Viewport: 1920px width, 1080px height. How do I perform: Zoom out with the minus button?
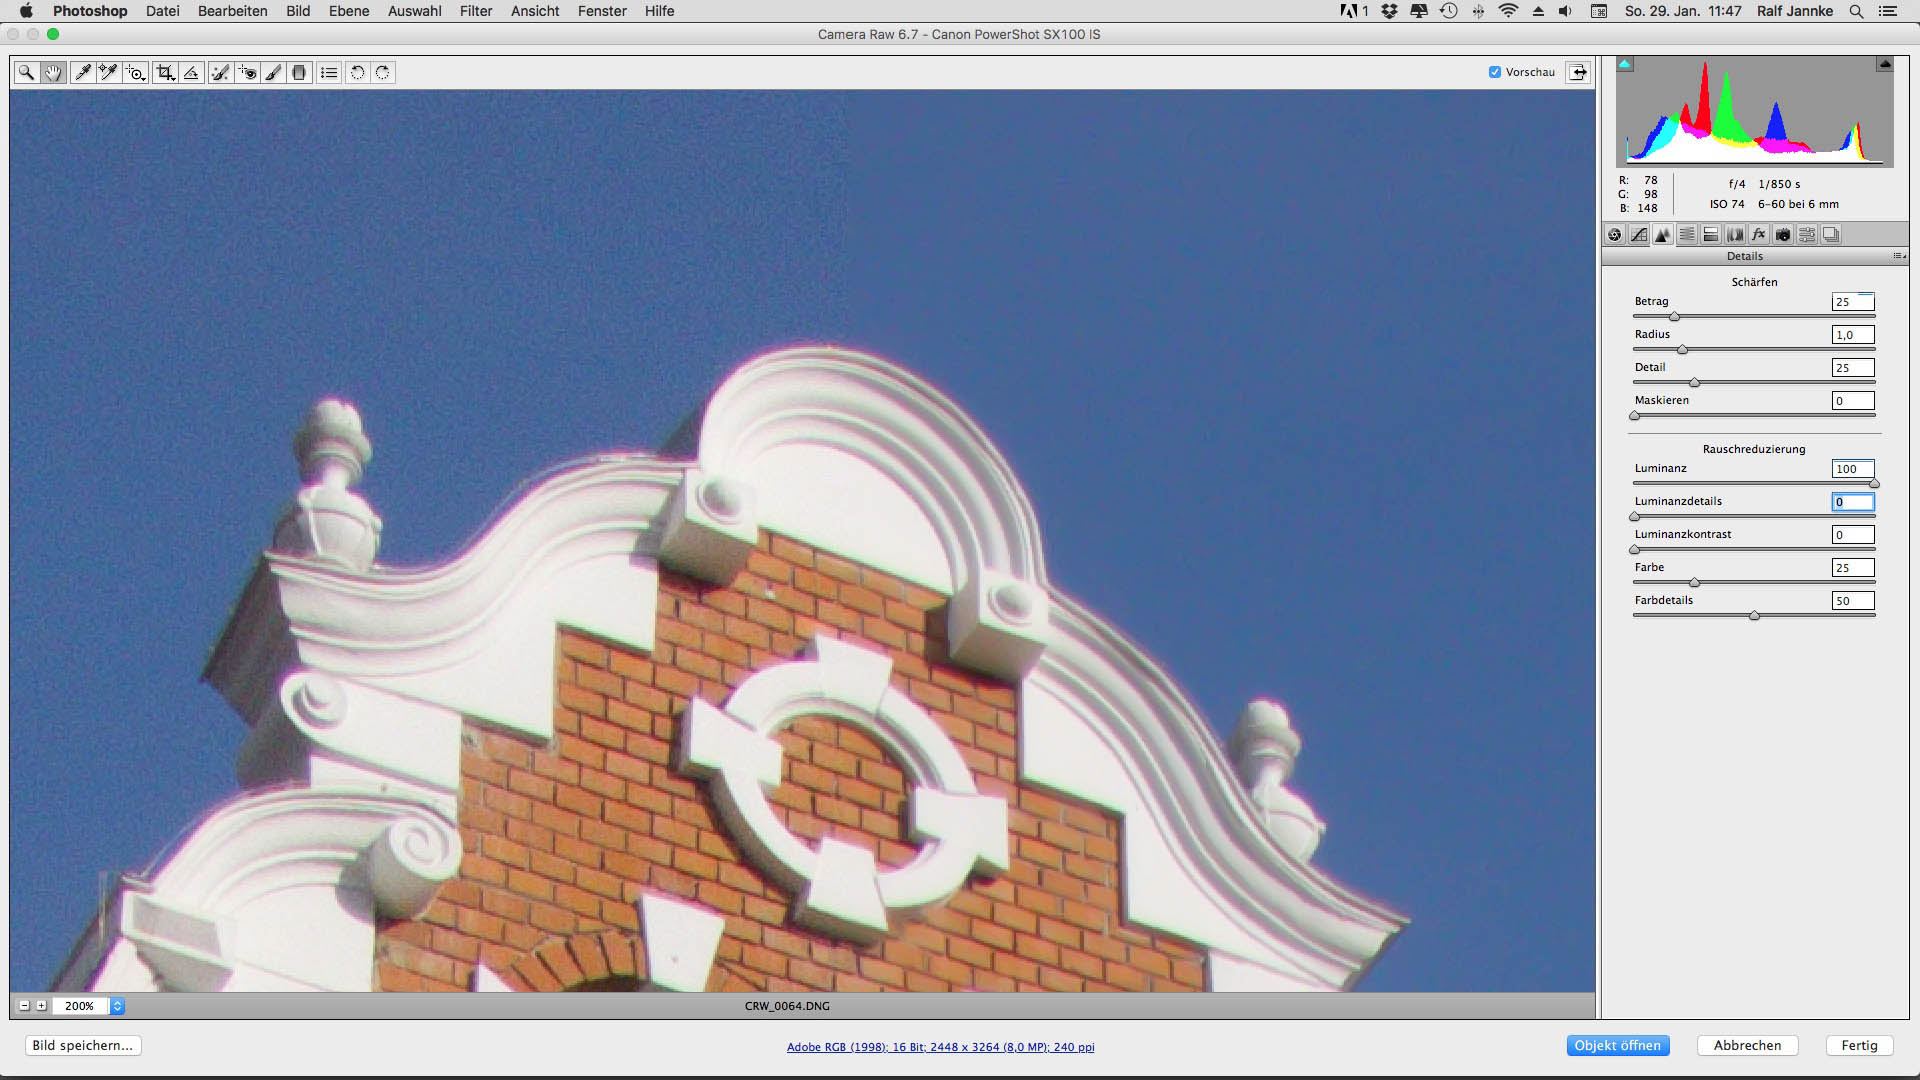click(24, 1006)
